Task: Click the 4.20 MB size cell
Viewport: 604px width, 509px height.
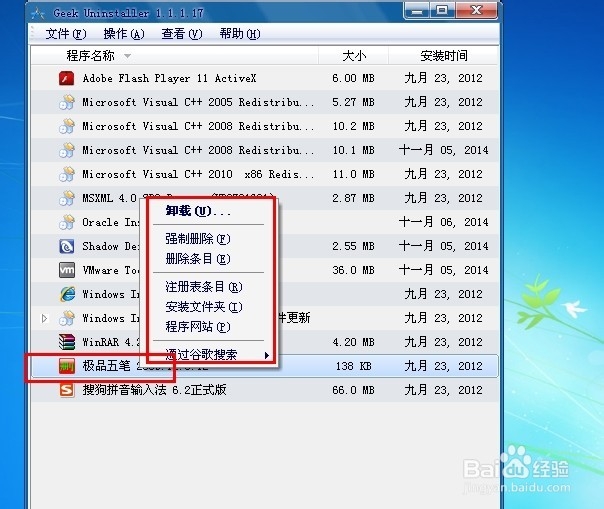Action: click(353, 342)
